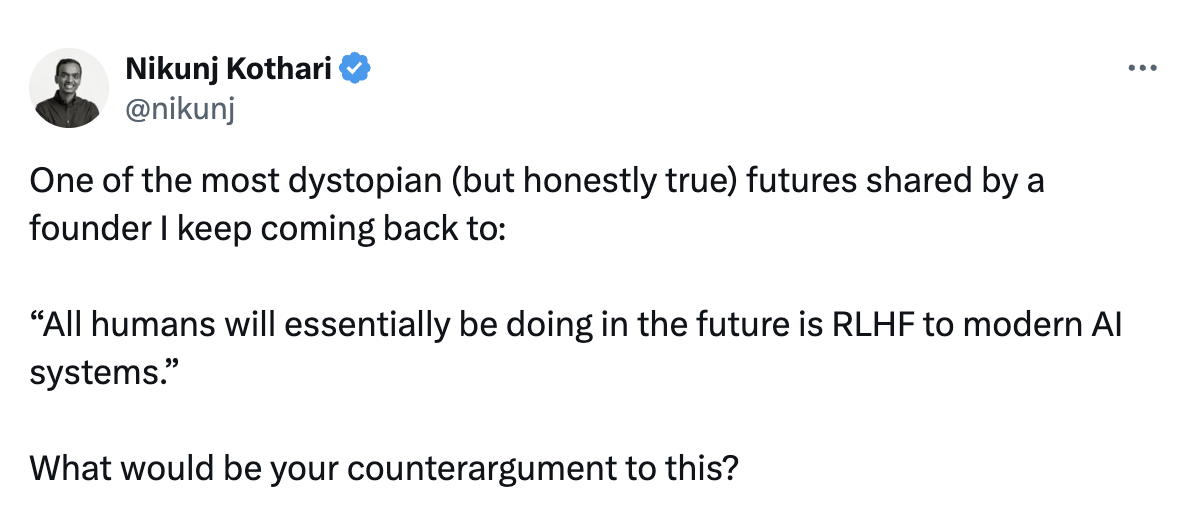Click the blue verified checkmark badge
The height and width of the screenshot is (510, 1184).
[x=356, y=68]
